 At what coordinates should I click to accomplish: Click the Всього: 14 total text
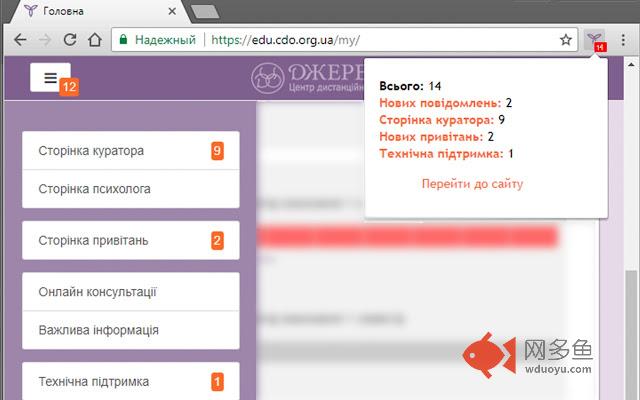tap(410, 86)
